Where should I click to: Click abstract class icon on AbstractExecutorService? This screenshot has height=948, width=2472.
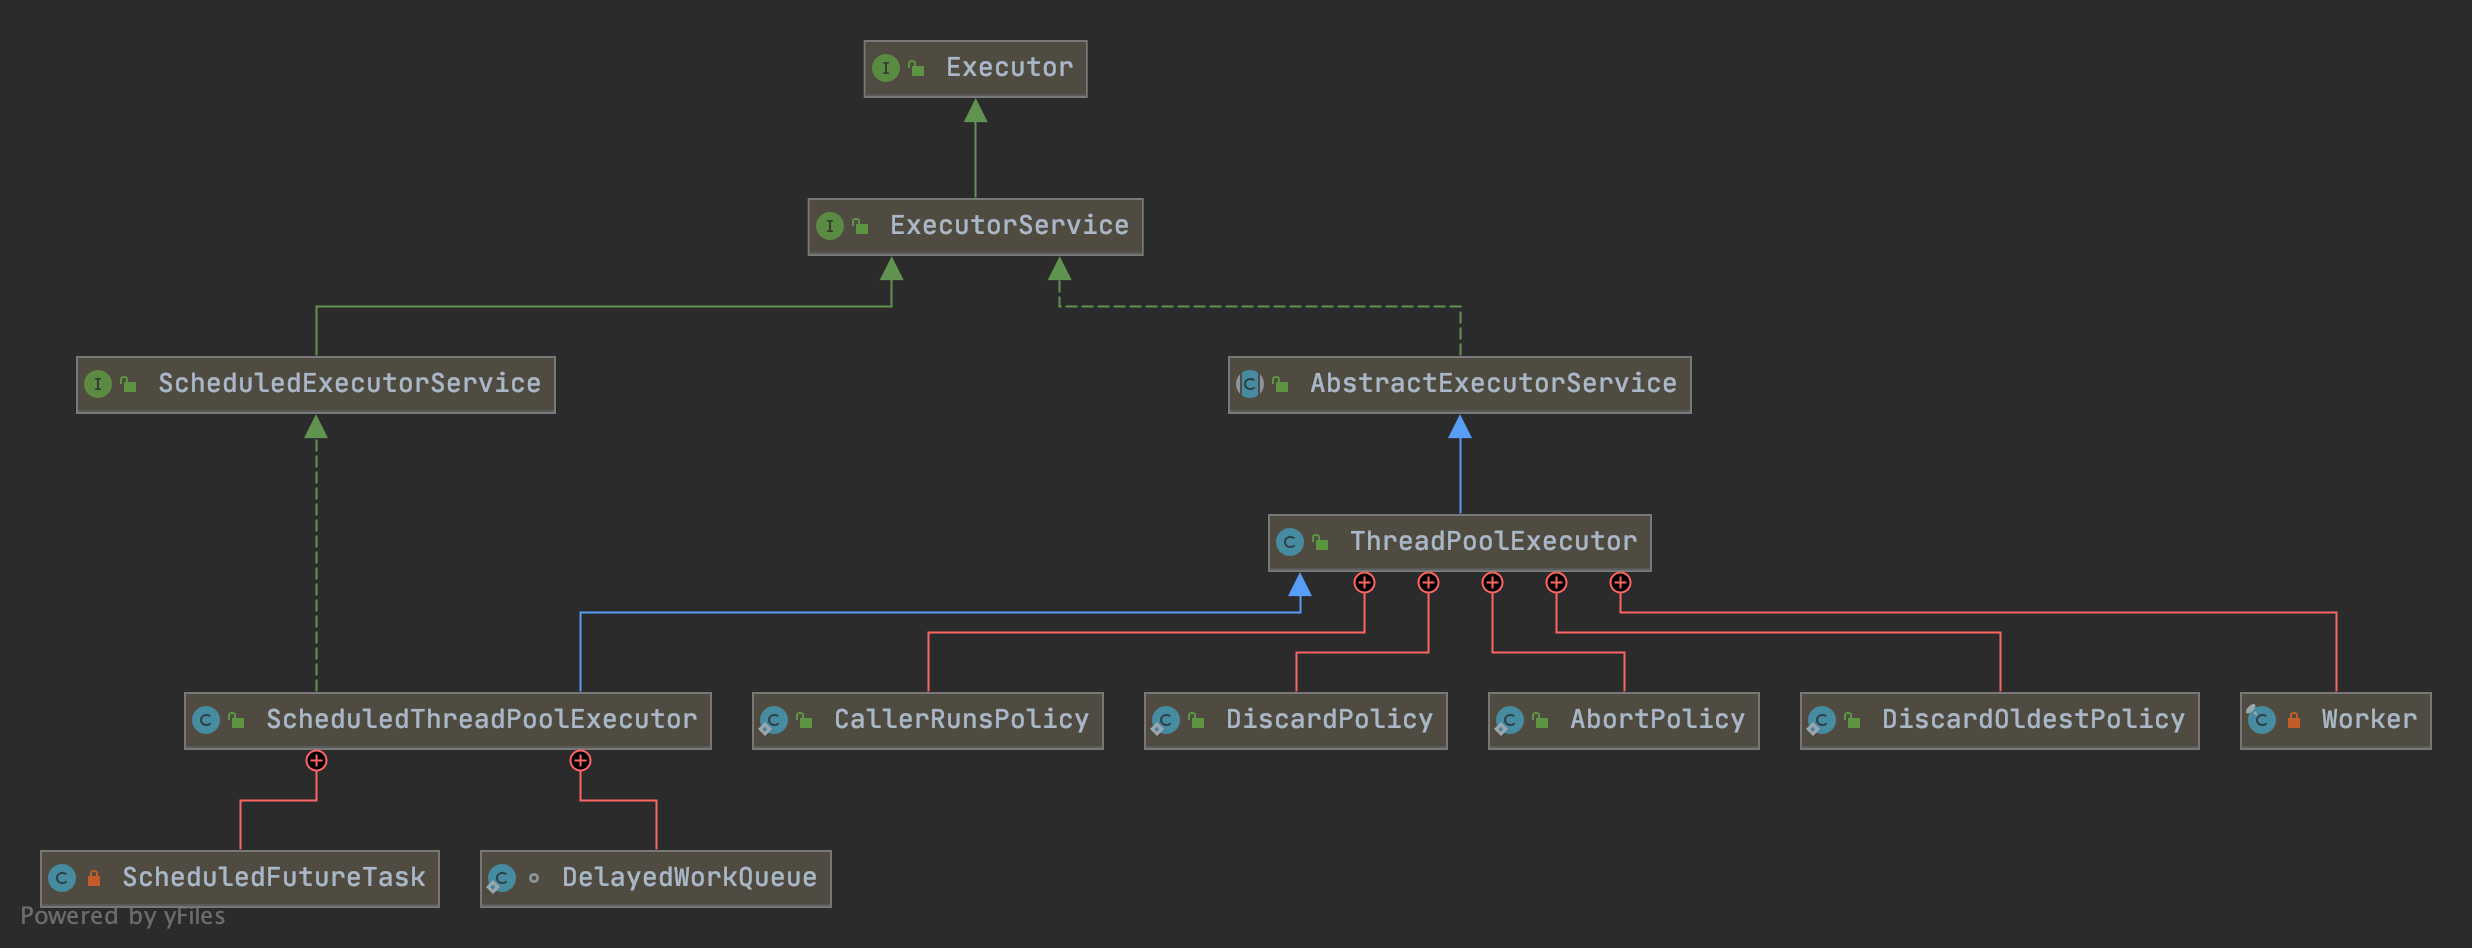coord(1250,384)
